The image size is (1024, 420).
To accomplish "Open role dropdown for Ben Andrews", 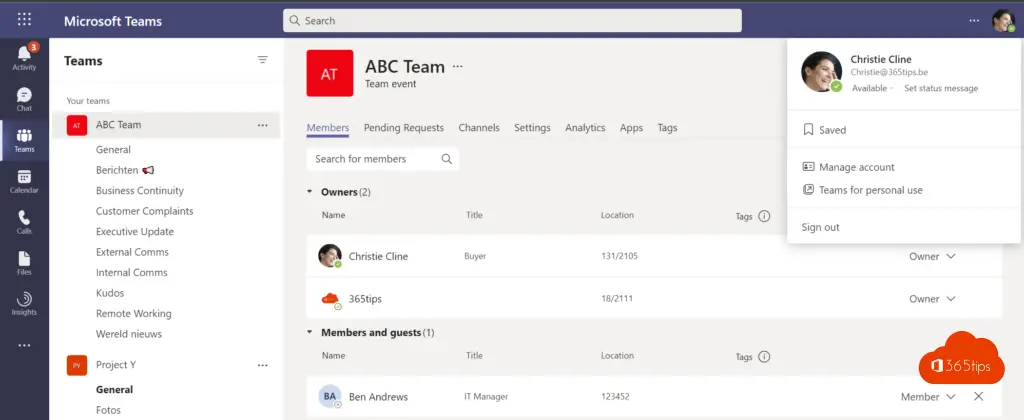I will (x=929, y=397).
